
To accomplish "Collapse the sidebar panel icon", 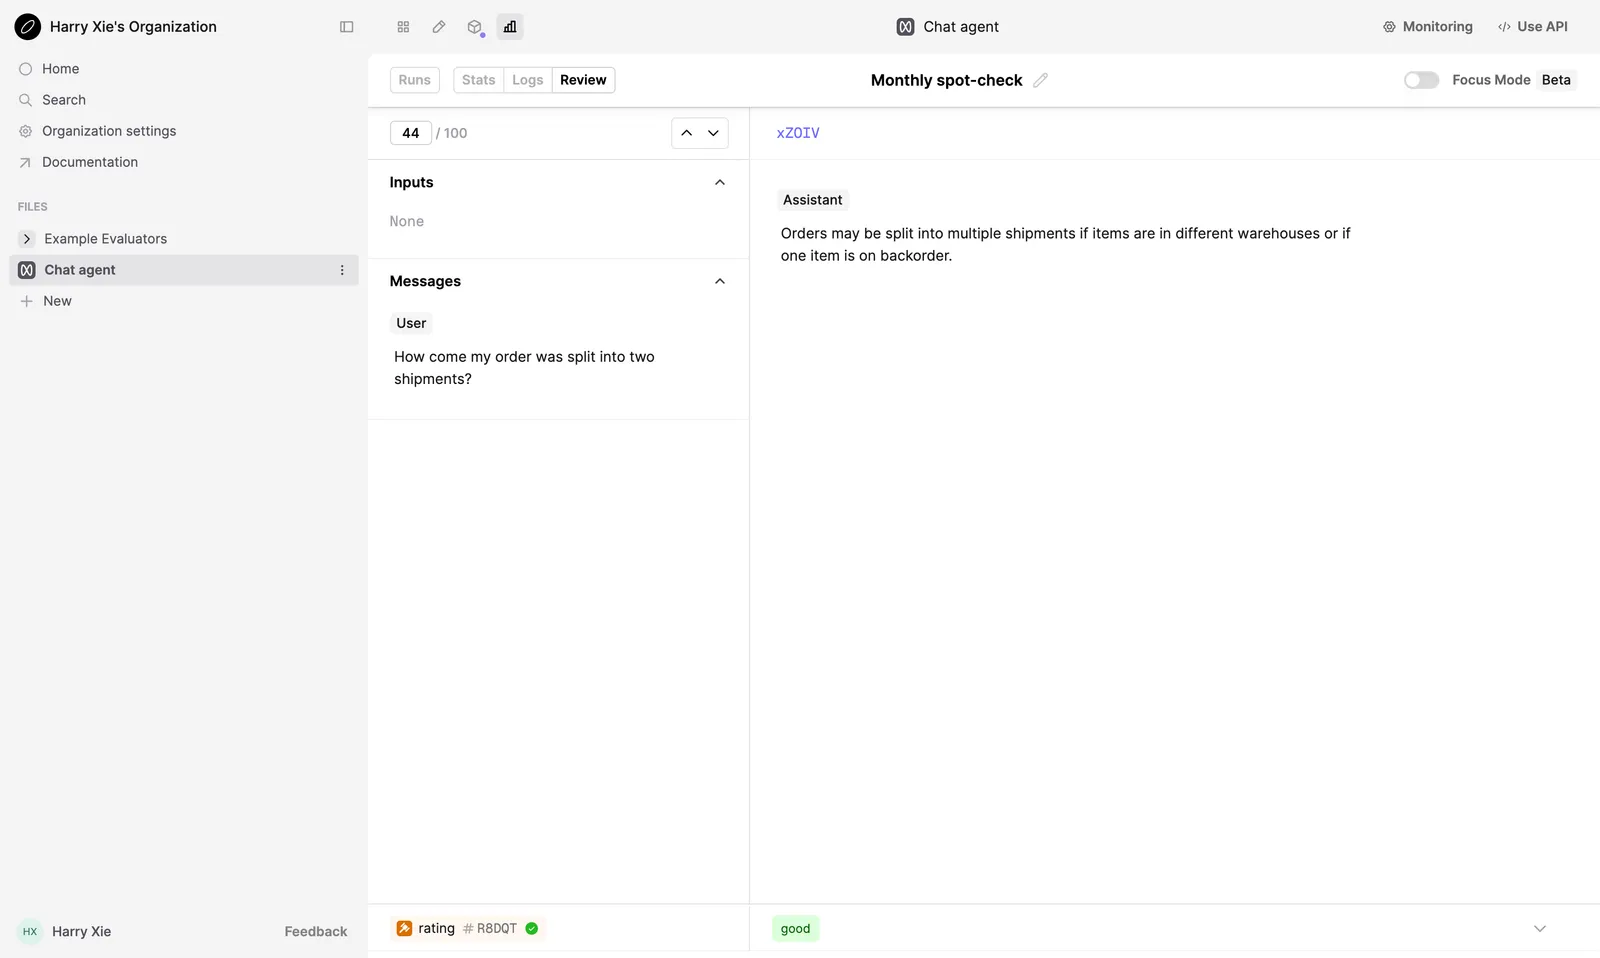I will (x=347, y=27).
